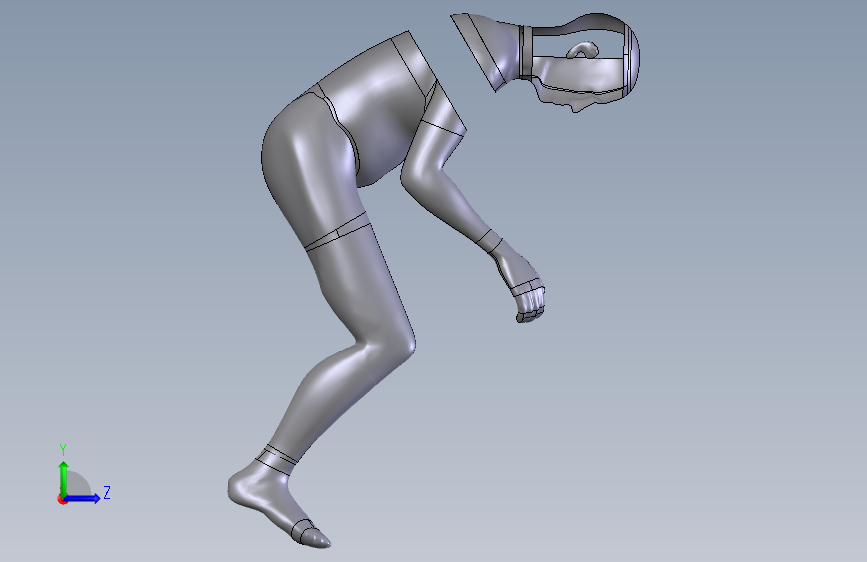Select the clenched fist of the mannequin
This screenshot has height=562, width=867.
point(530,304)
